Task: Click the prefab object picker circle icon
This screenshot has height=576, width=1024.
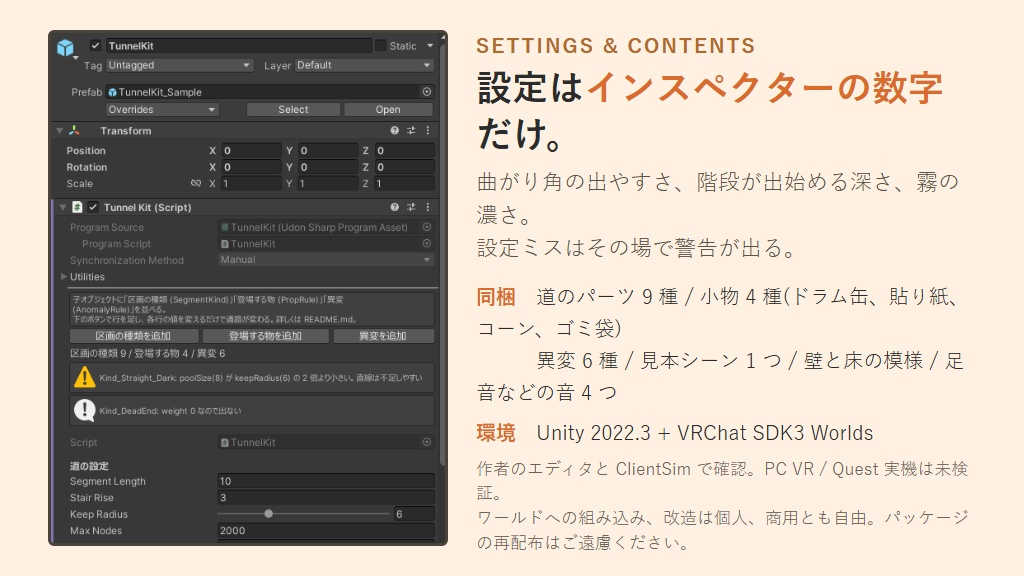Action: [x=427, y=92]
